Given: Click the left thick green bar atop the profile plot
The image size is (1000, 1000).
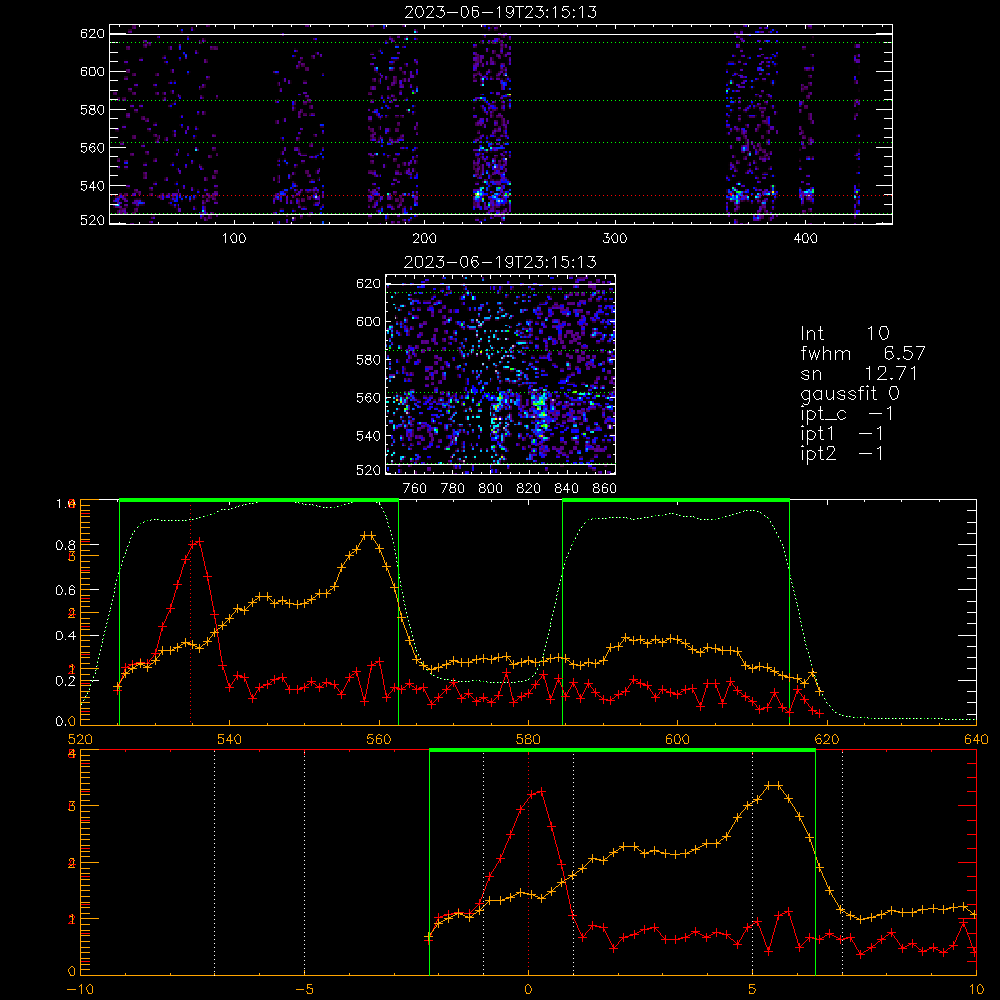Looking at the screenshot, I should tap(259, 500).
